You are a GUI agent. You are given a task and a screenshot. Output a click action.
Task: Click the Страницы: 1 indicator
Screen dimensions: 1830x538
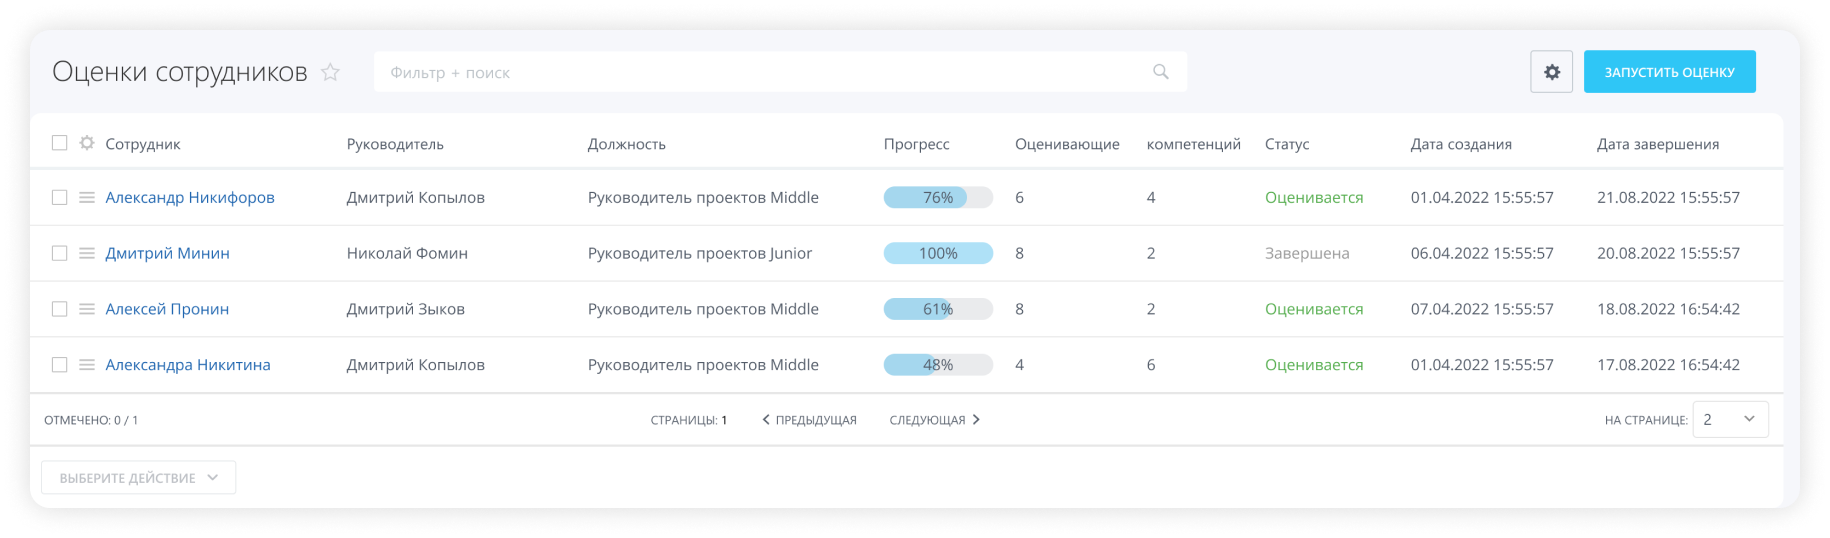(x=689, y=420)
